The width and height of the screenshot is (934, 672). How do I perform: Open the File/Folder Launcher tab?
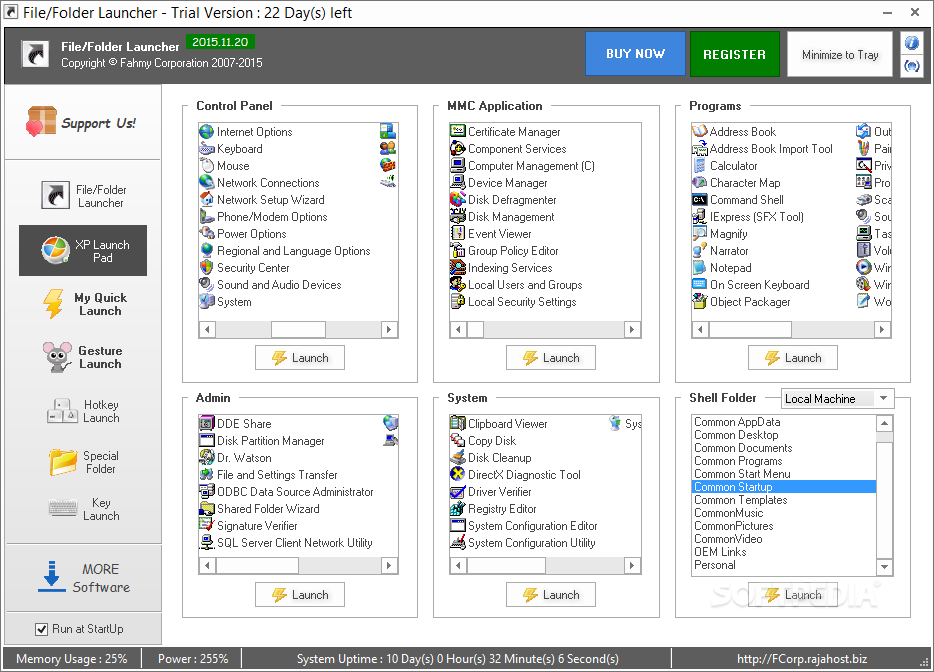click(x=83, y=196)
